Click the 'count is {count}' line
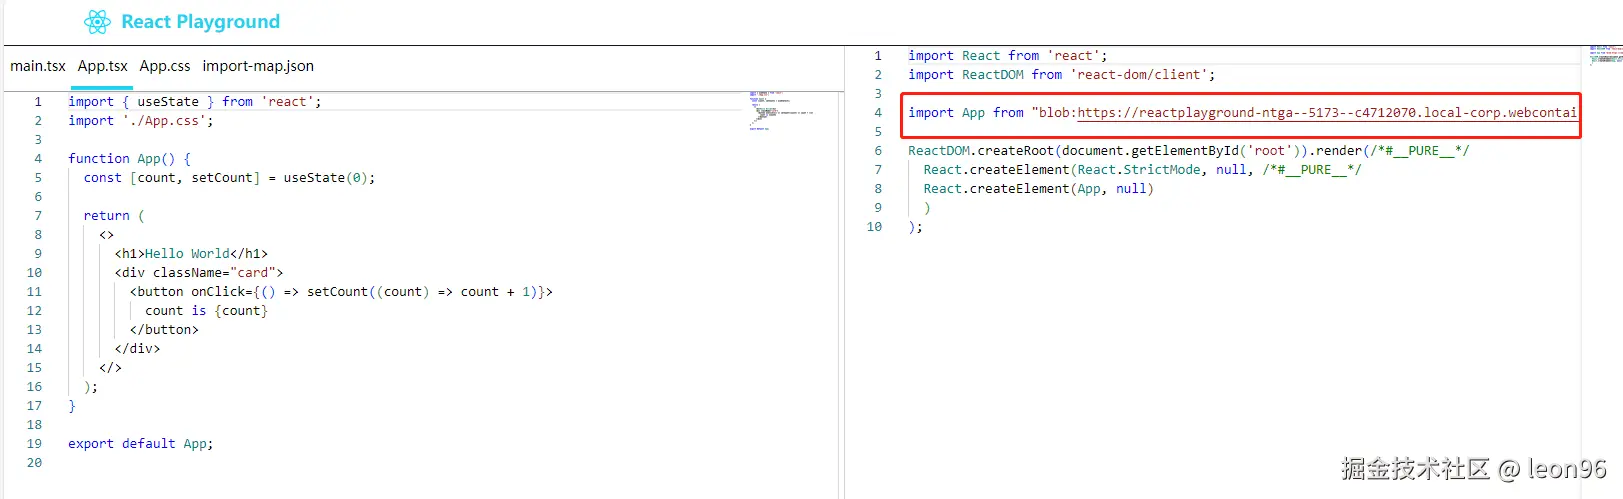Viewport: 1623px width, 499px height. pos(206,311)
